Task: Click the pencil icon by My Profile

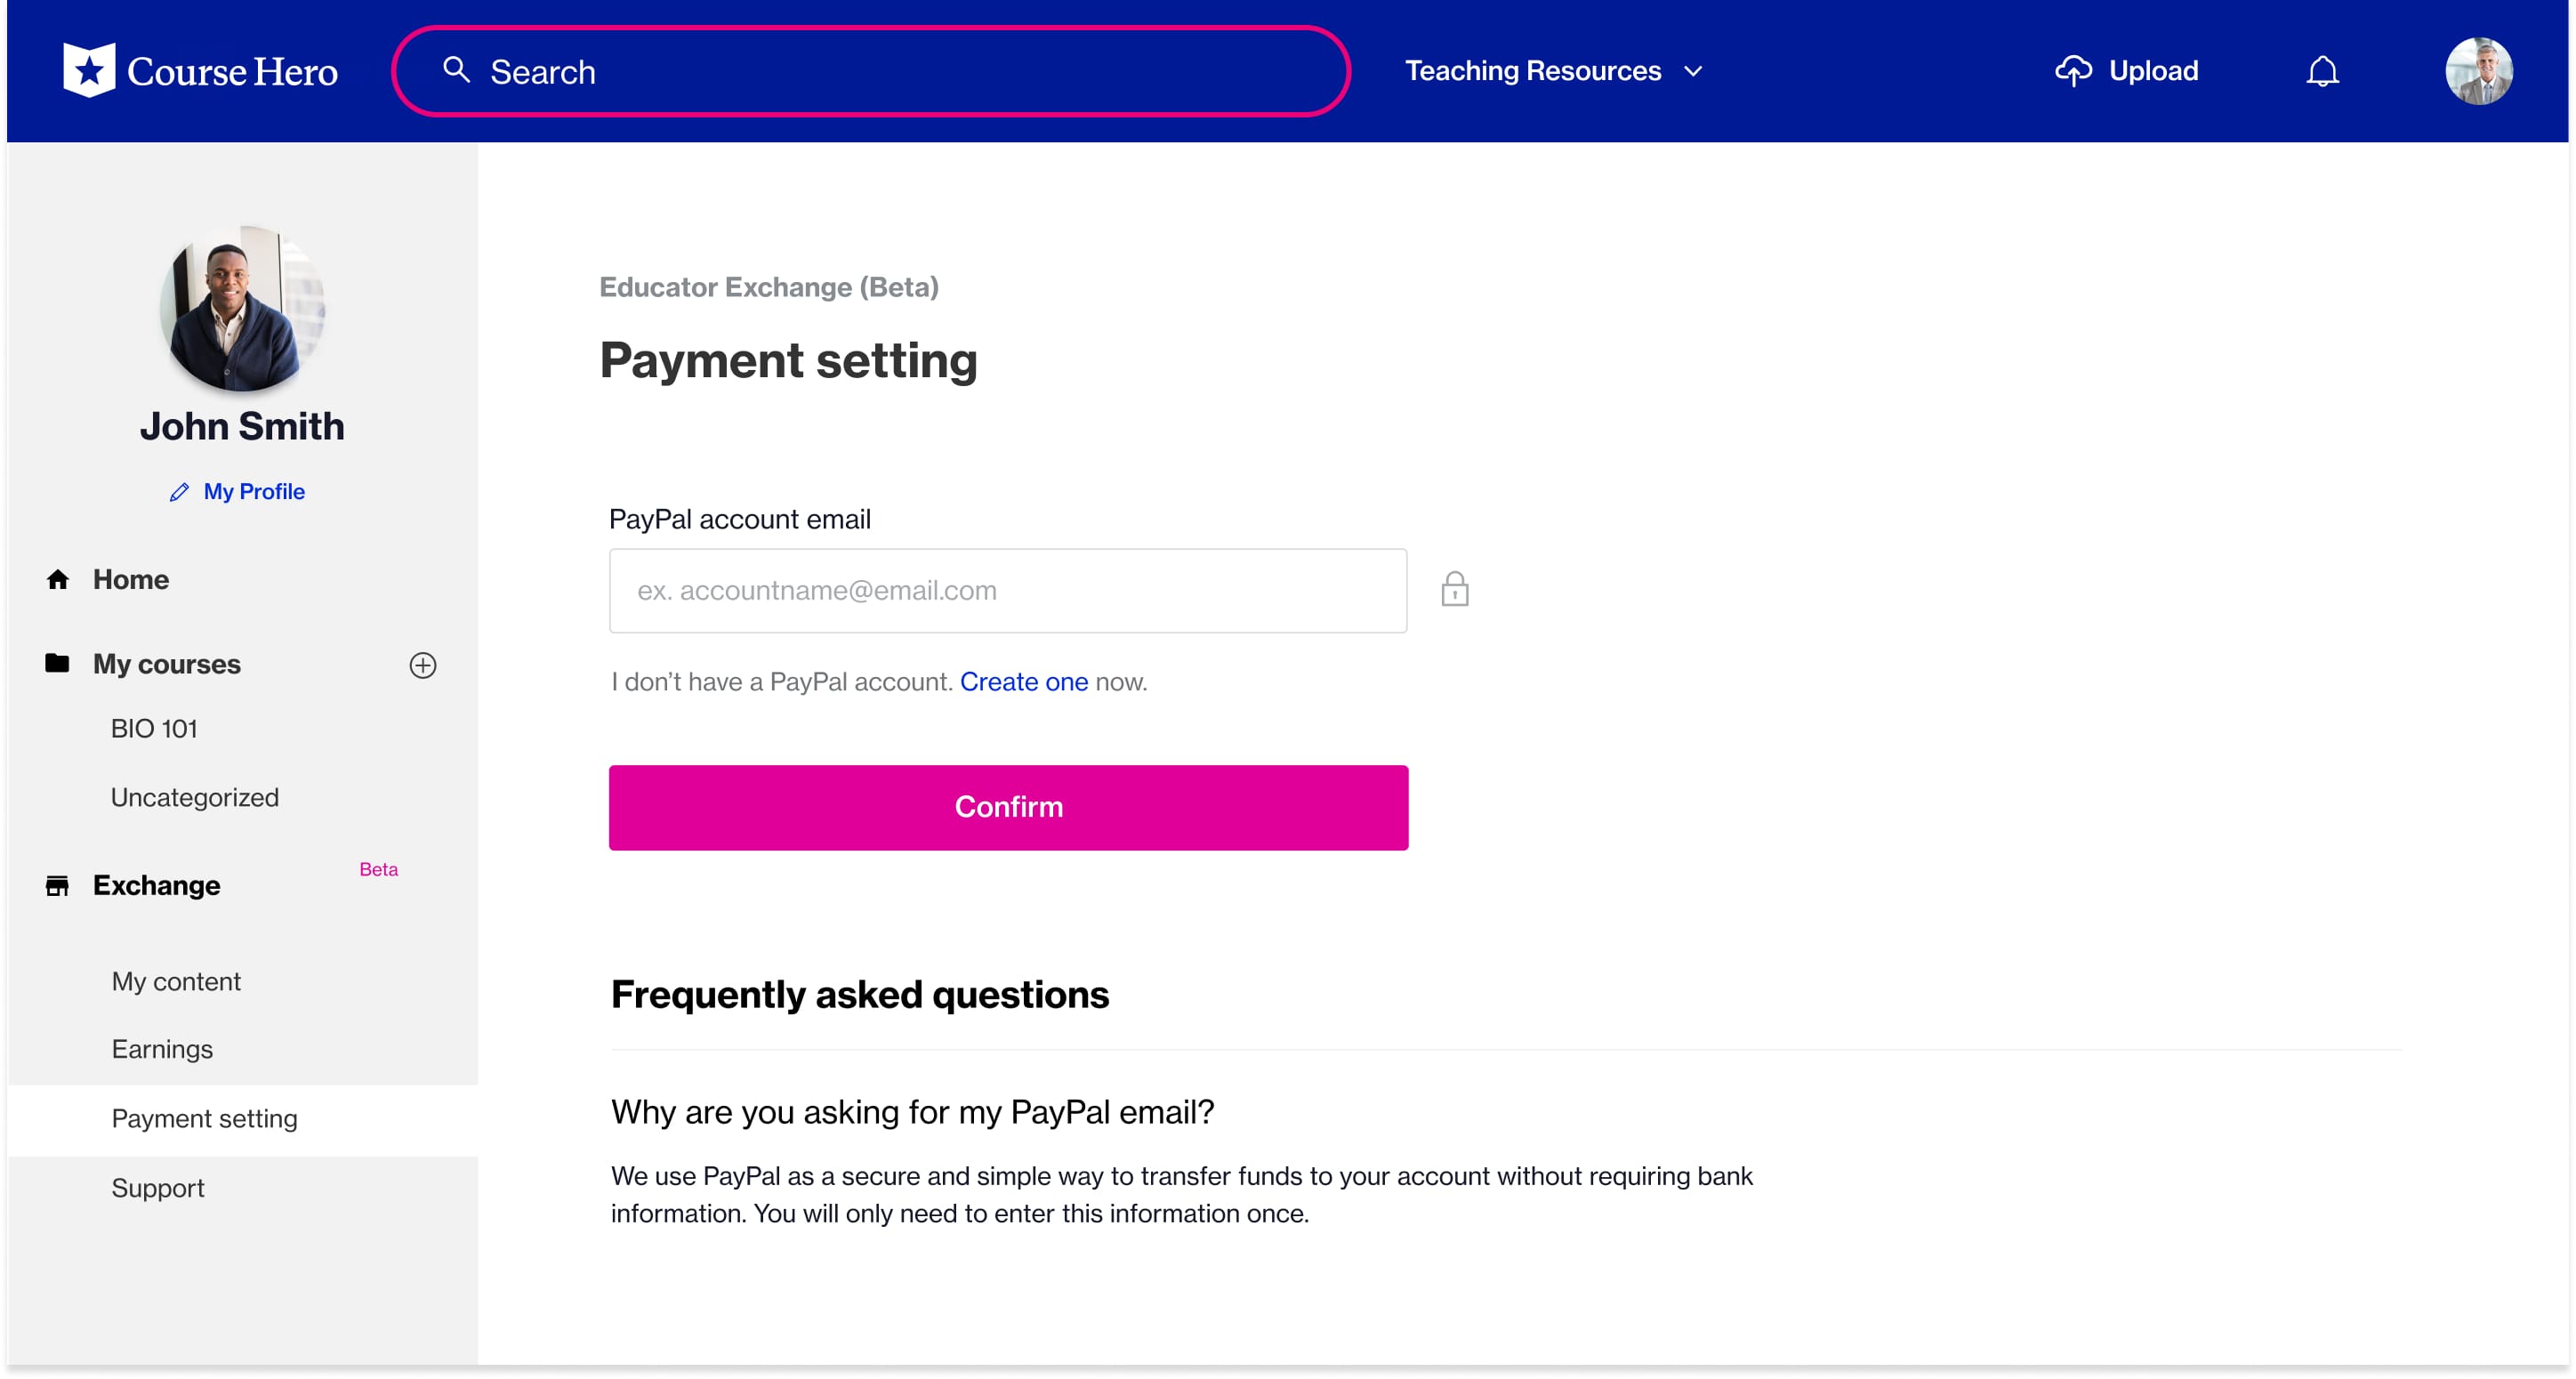Action: pos(179,492)
